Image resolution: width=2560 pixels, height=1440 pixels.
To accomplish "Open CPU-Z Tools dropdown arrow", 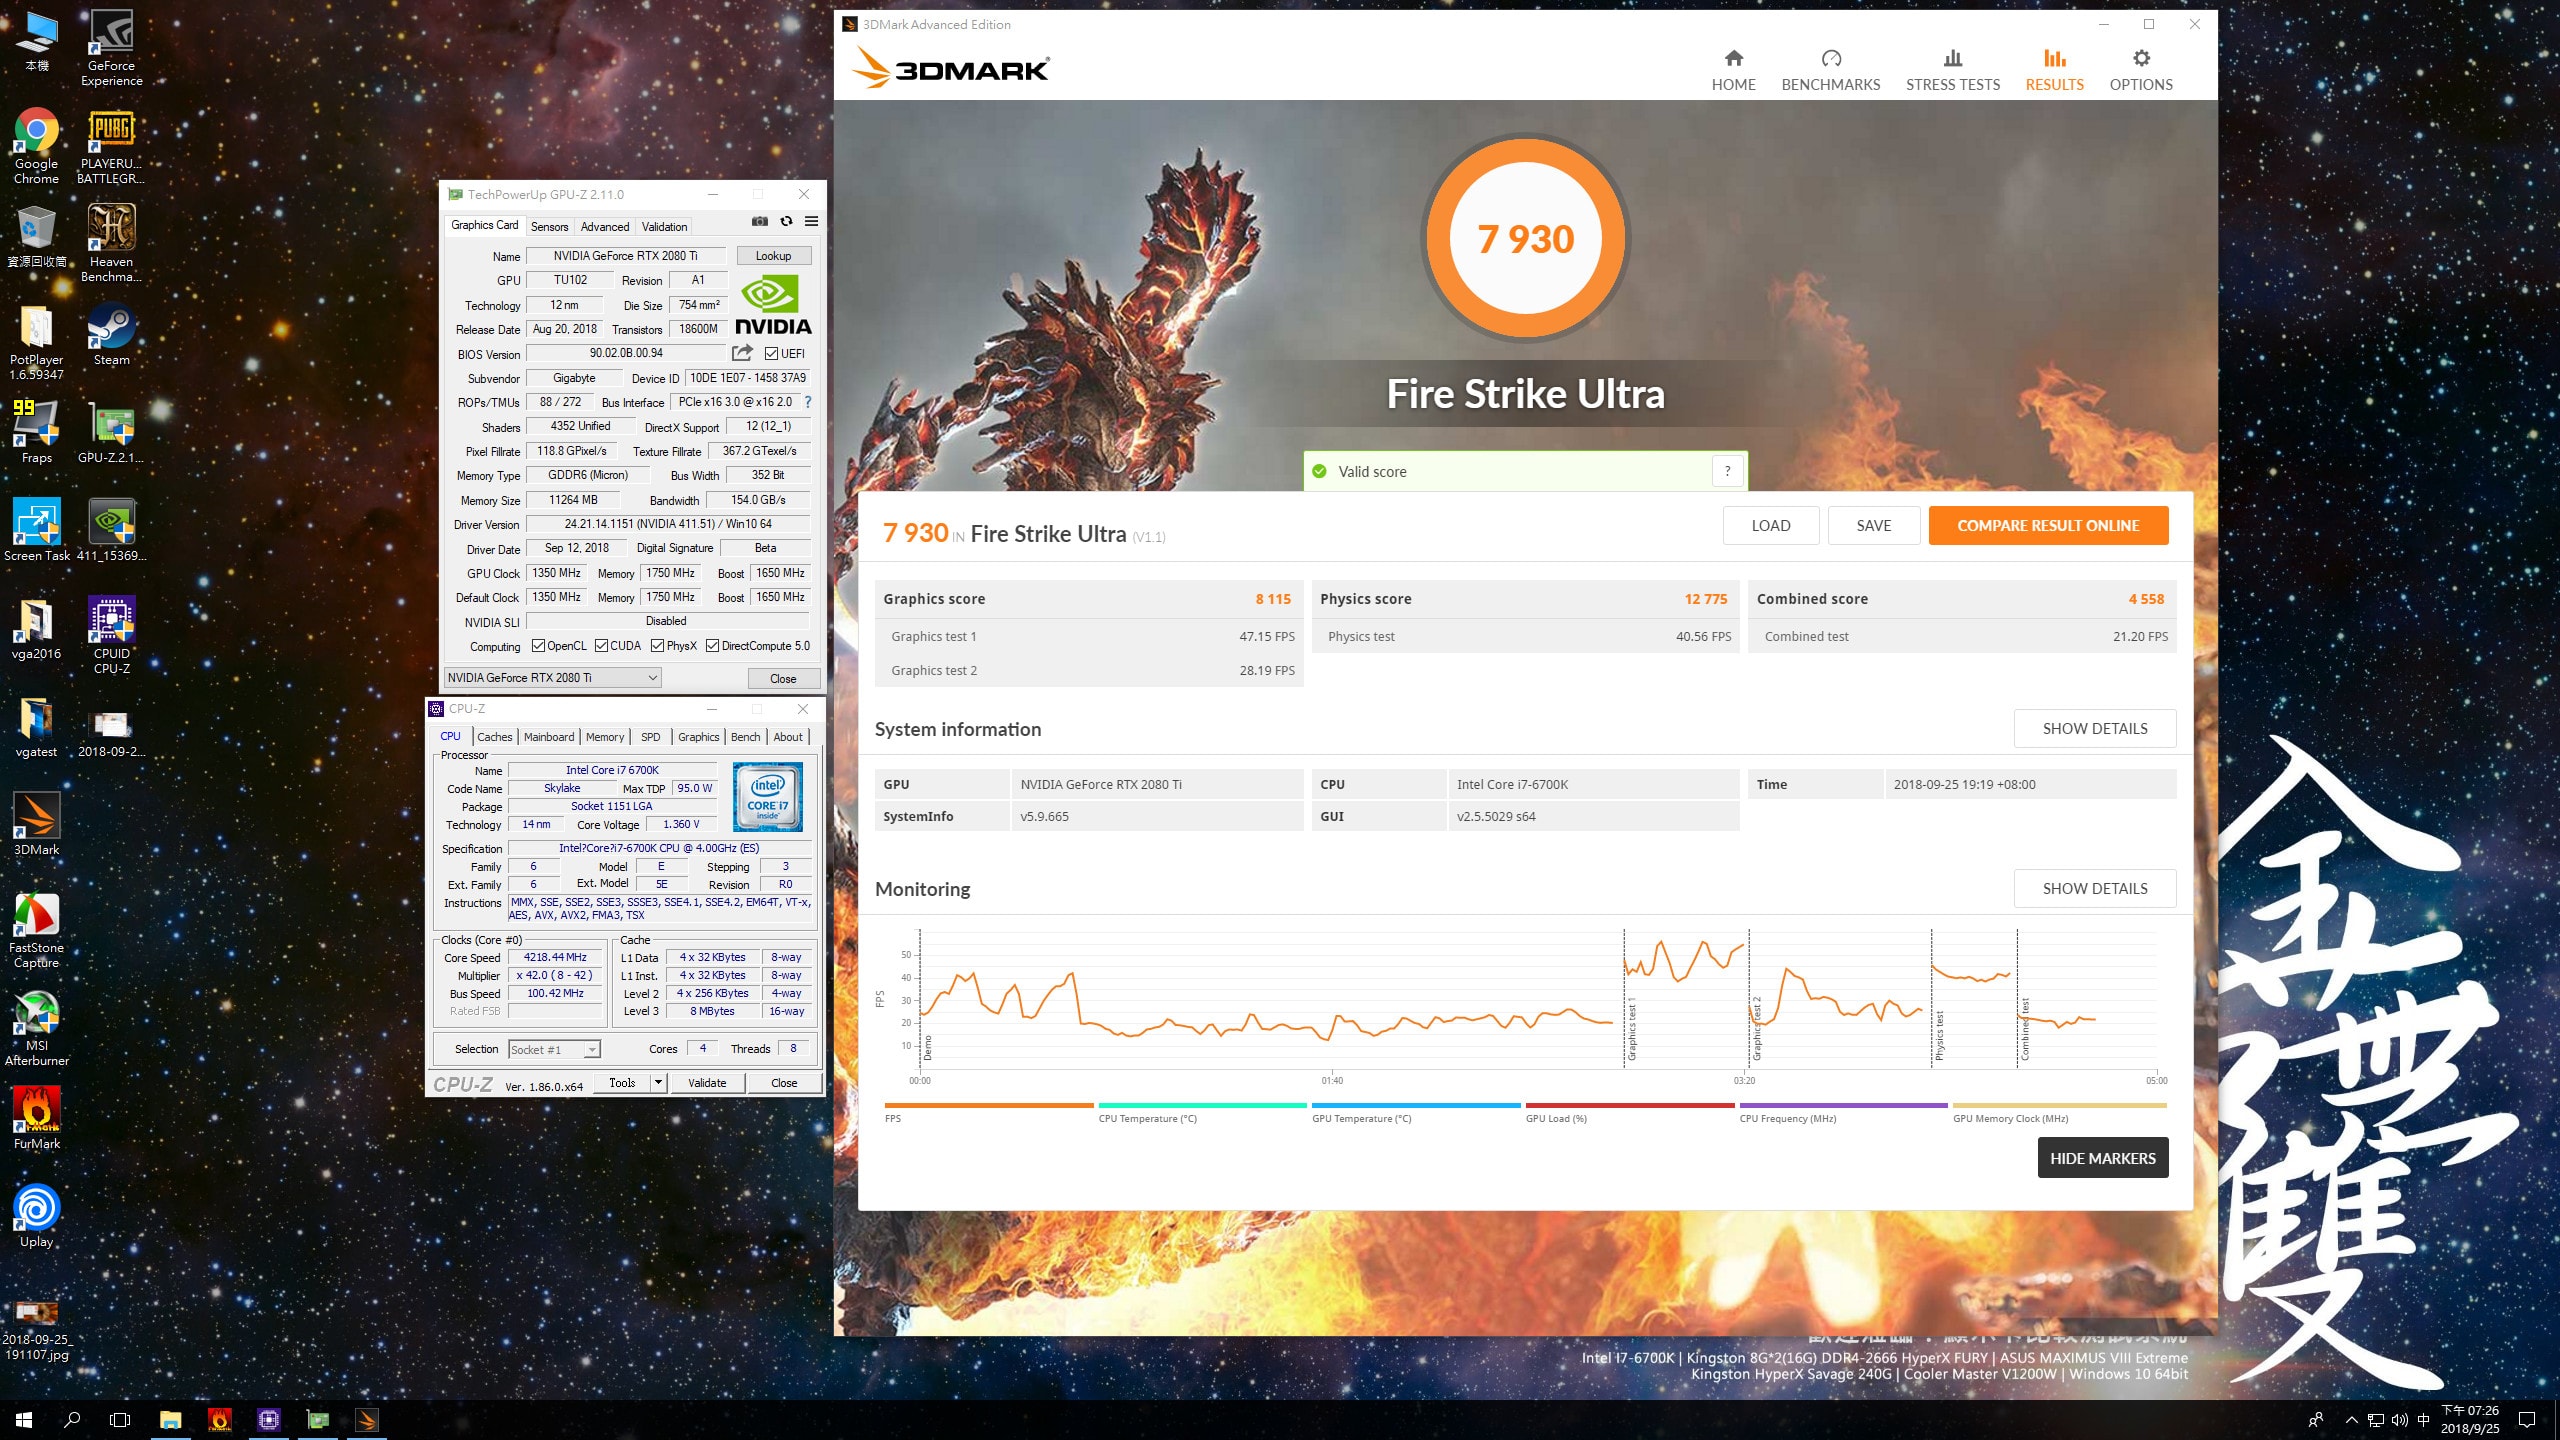I will pos(658,1082).
